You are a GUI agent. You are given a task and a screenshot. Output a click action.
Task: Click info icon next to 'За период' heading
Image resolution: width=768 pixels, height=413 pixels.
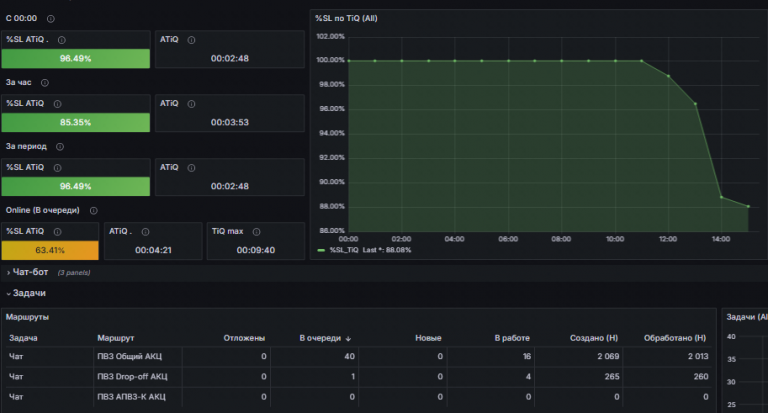pos(60,146)
